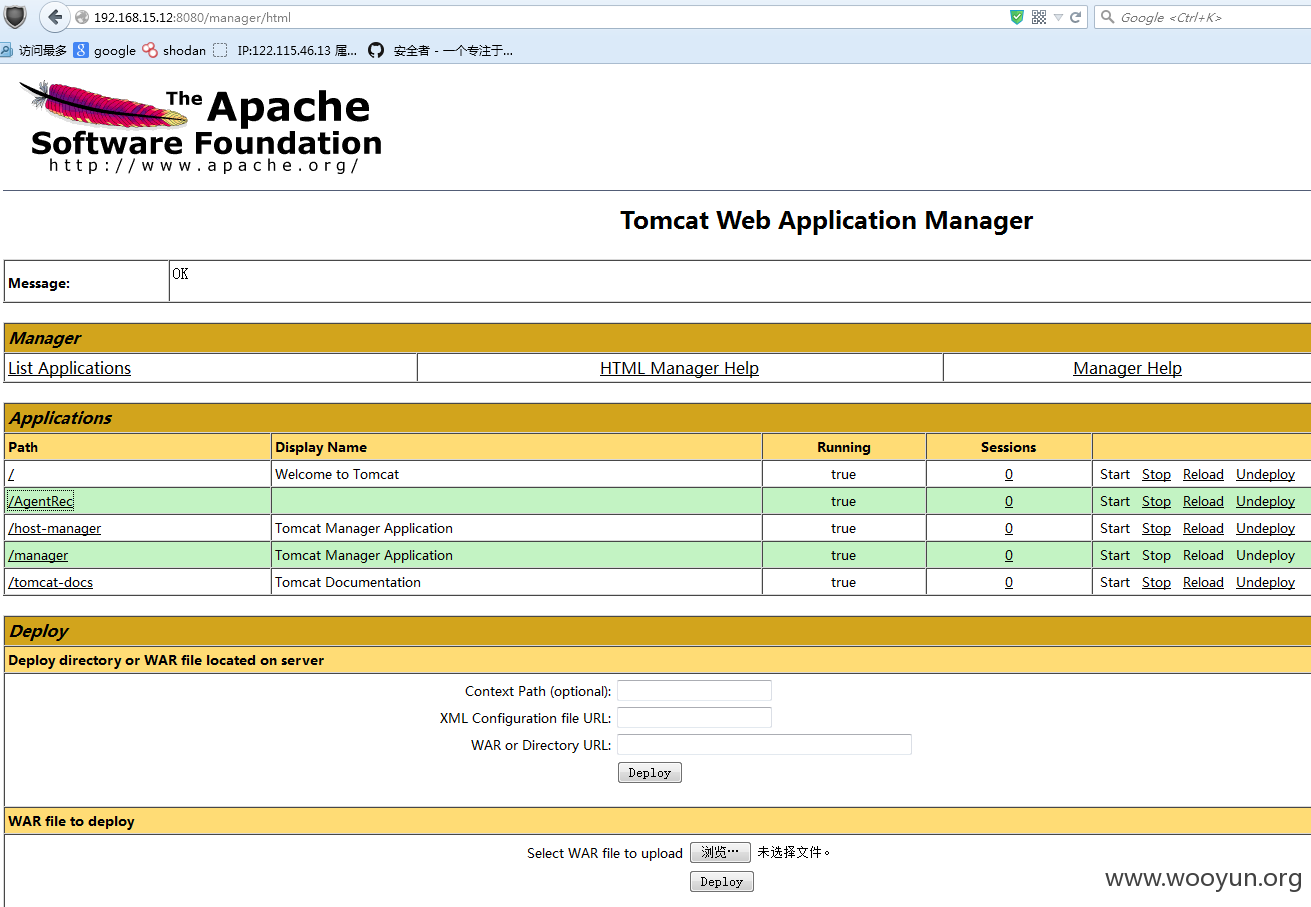Open the /manager application link
This screenshot has width=1311, height=907.
38,555
